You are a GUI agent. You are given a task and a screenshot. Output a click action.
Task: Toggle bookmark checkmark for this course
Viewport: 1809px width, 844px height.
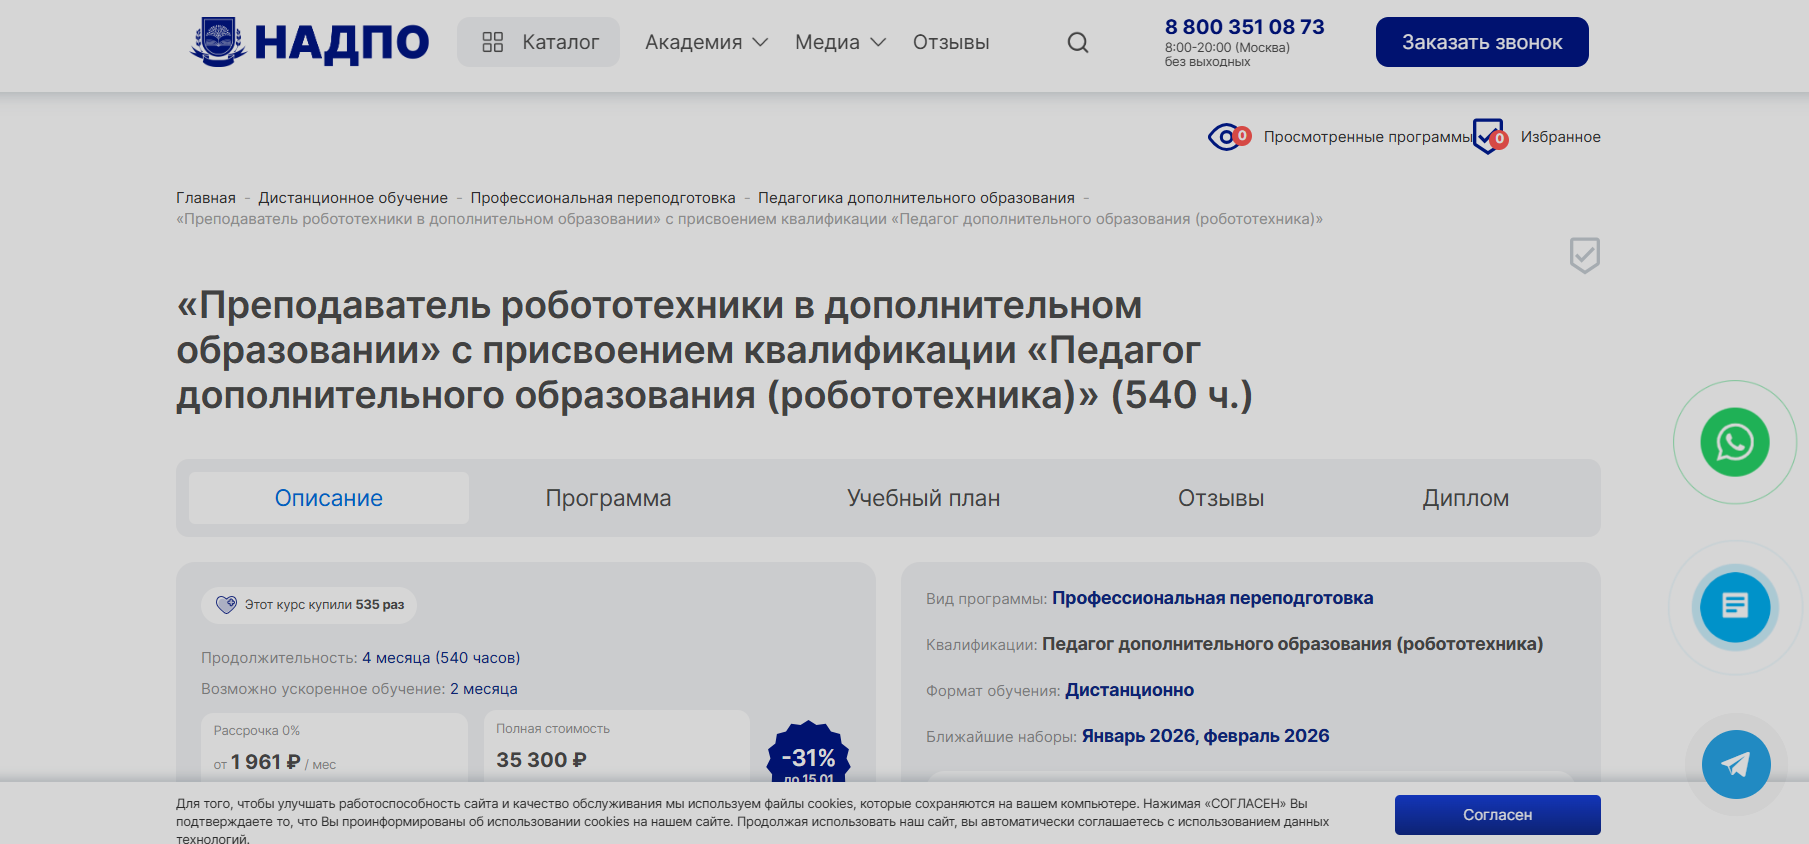point(1584,255)
